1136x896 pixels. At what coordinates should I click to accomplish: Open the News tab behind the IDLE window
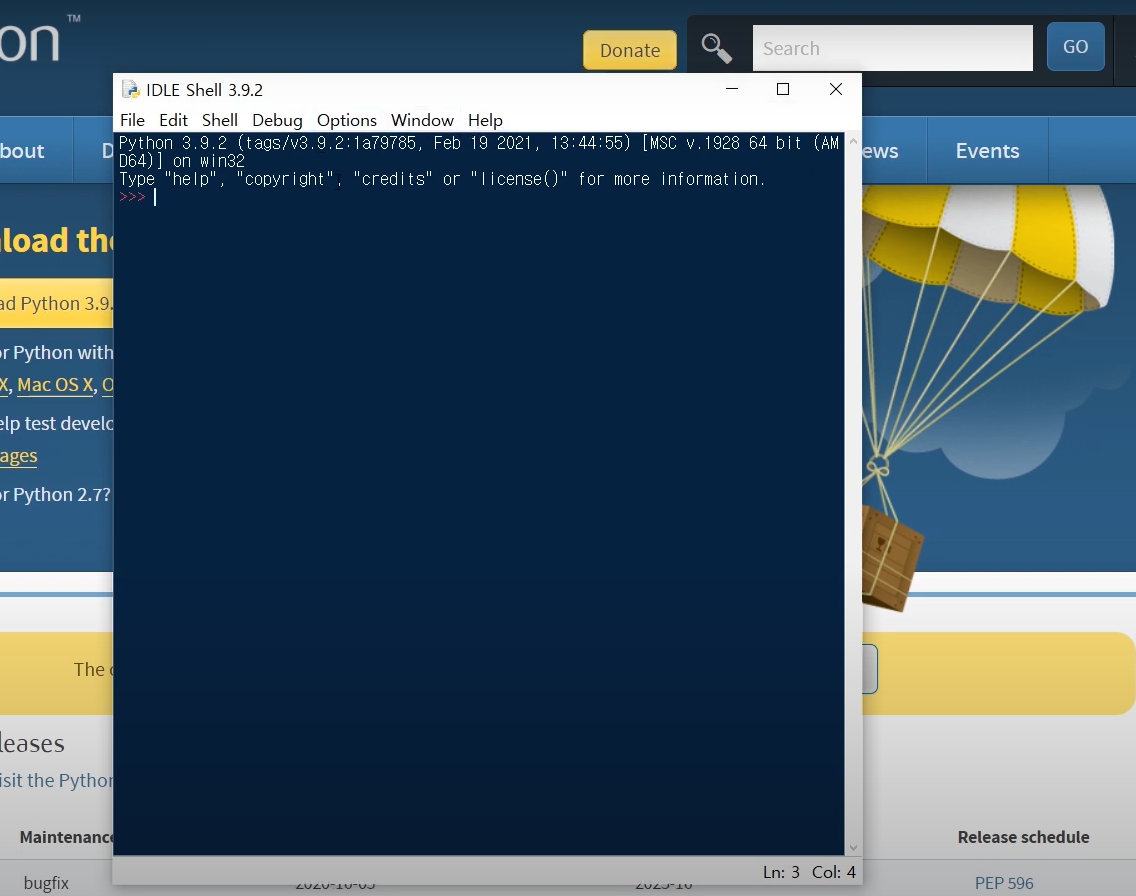coord(894,151)
